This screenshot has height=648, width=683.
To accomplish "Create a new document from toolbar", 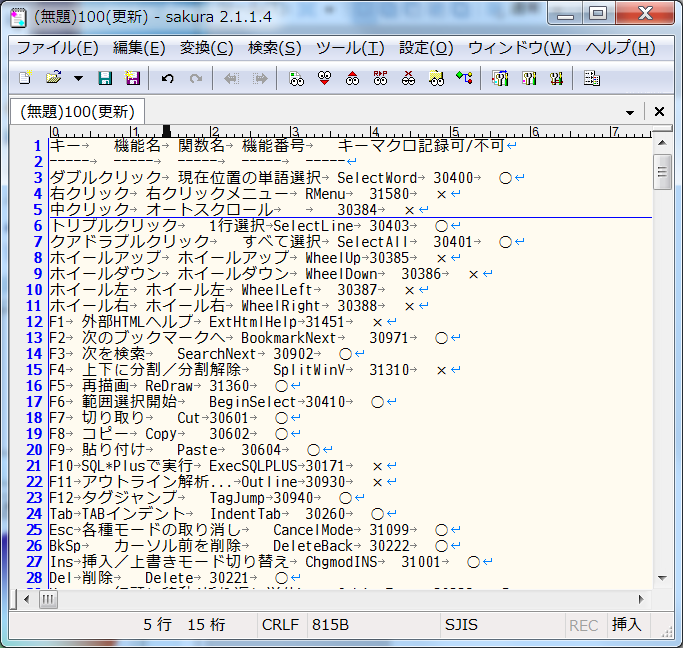I will (x=25, y=78).
